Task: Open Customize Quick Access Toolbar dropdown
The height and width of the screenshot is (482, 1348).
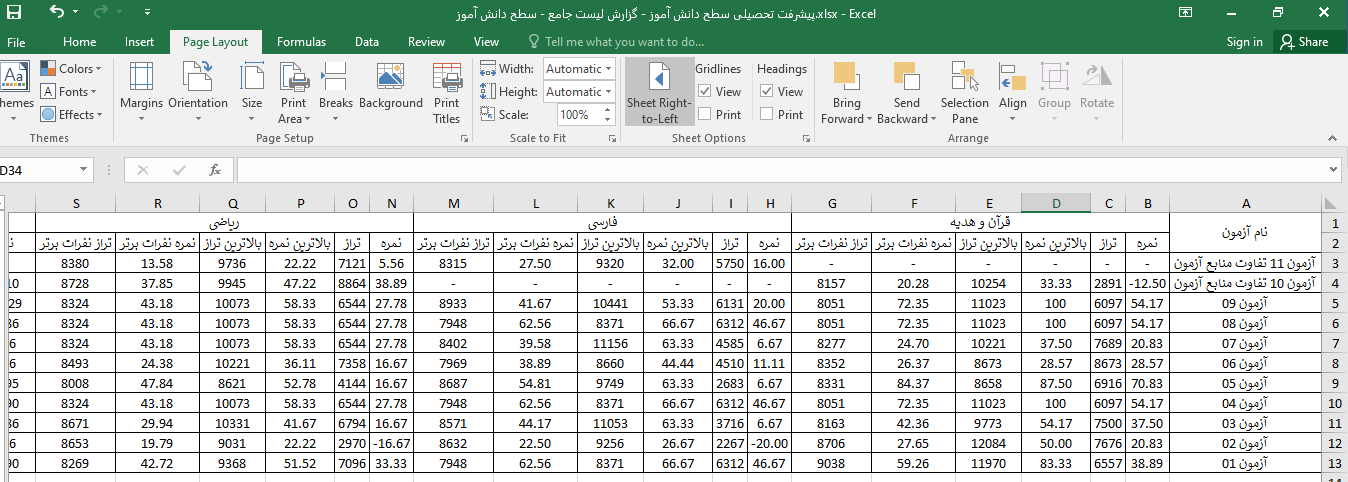Action: 148,14
